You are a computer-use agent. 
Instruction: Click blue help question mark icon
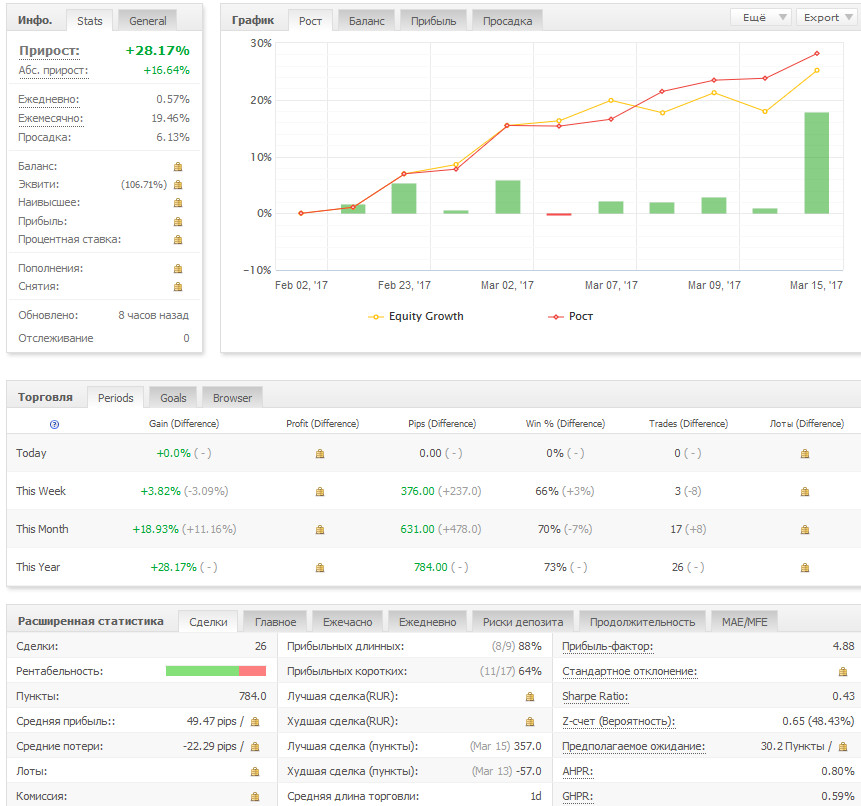[54, 424]
